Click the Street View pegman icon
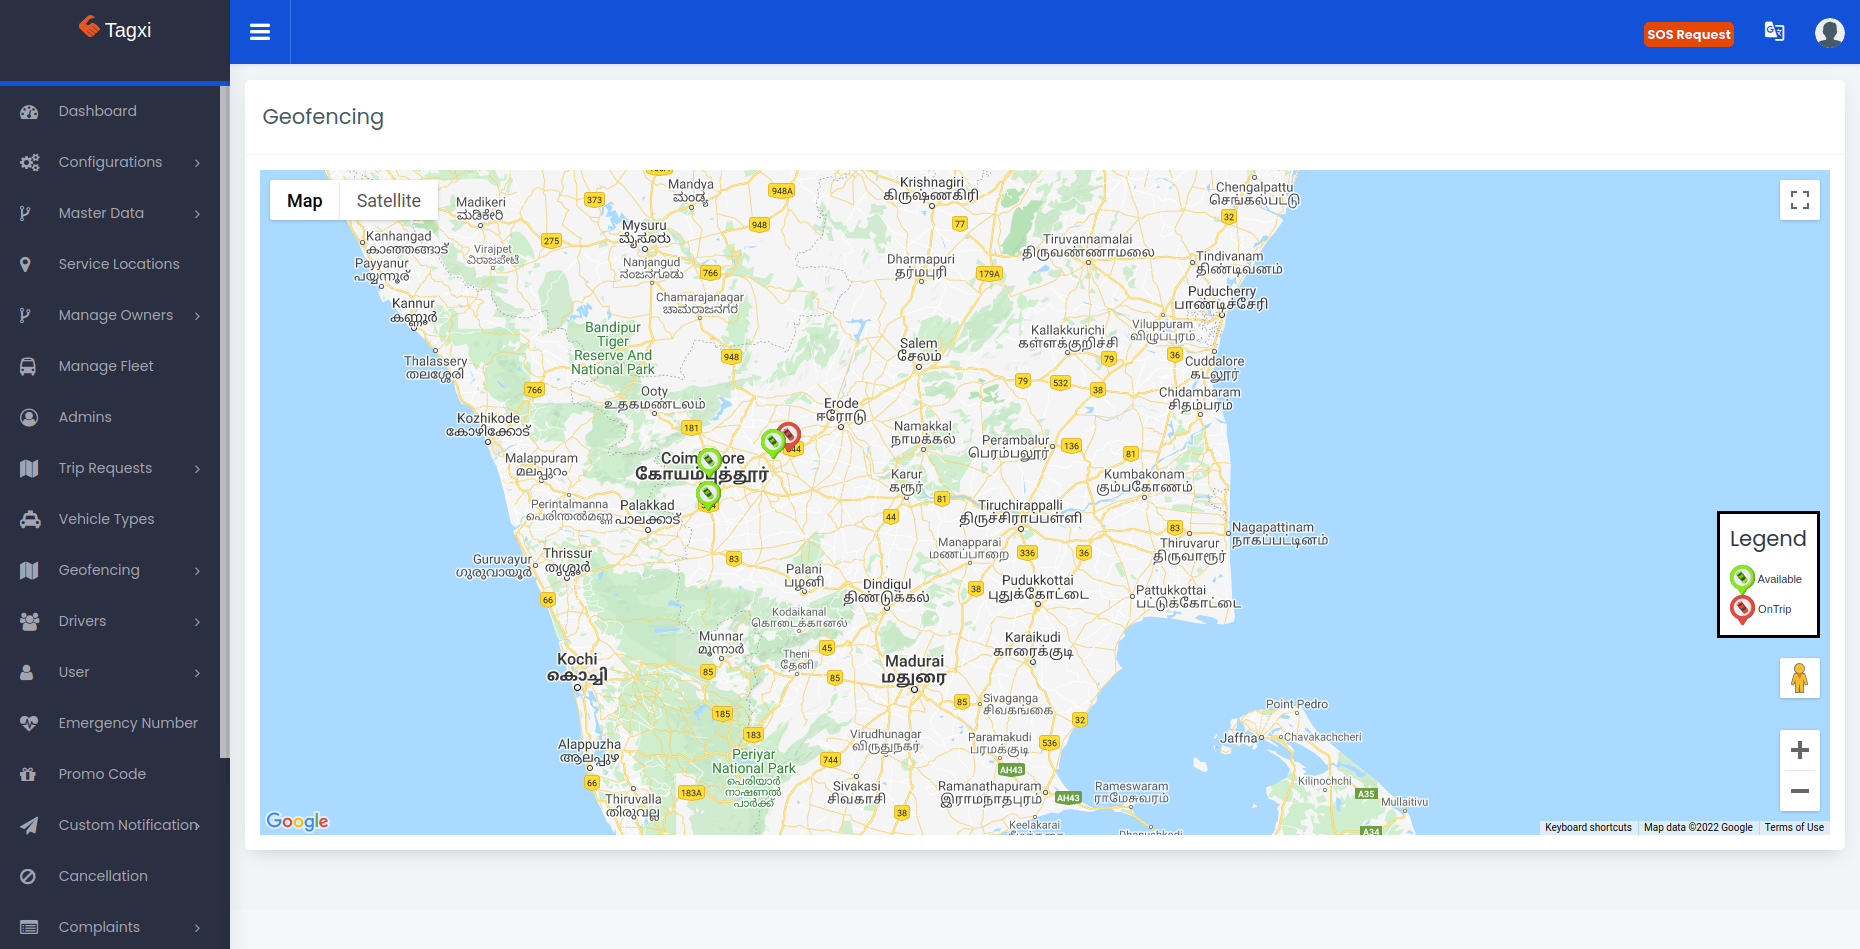Screen dimensions: 1860x949 (1799, 678)
